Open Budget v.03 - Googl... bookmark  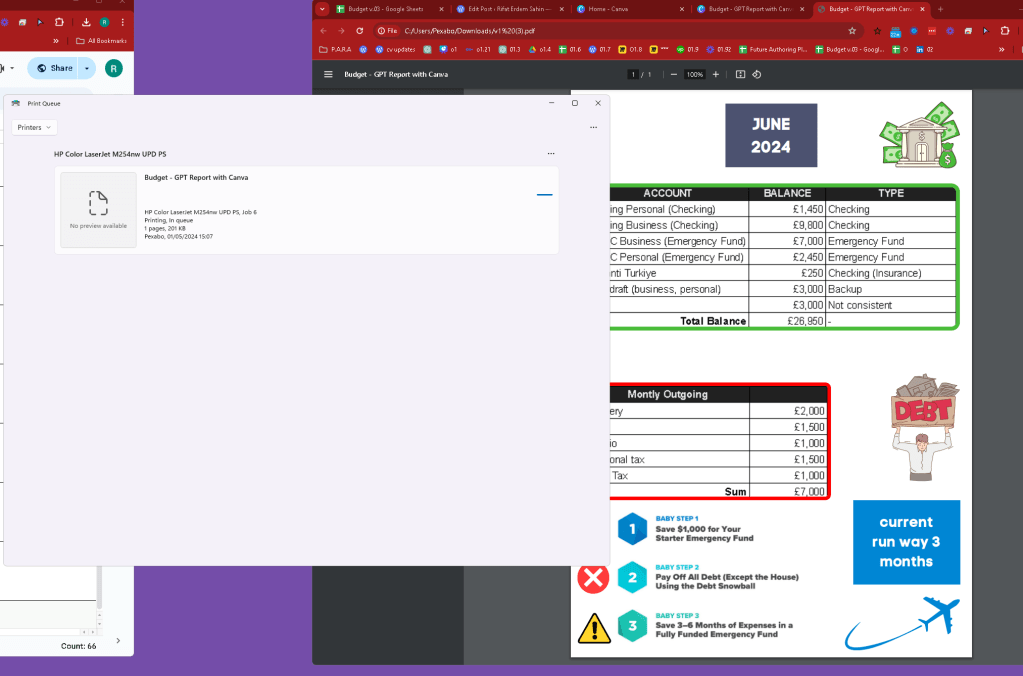(850, 50)
